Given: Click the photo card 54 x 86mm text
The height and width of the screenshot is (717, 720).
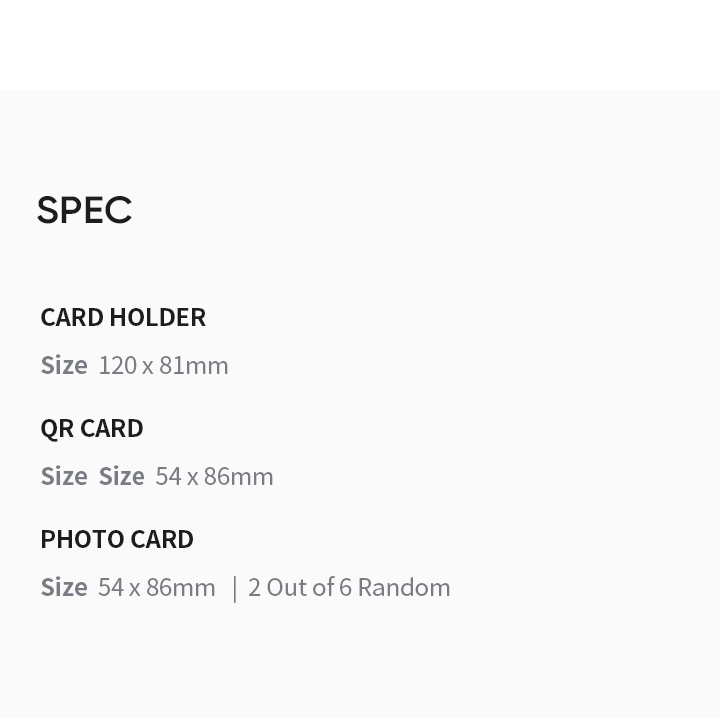Looking at the screenshot, I should coord(157,587).
